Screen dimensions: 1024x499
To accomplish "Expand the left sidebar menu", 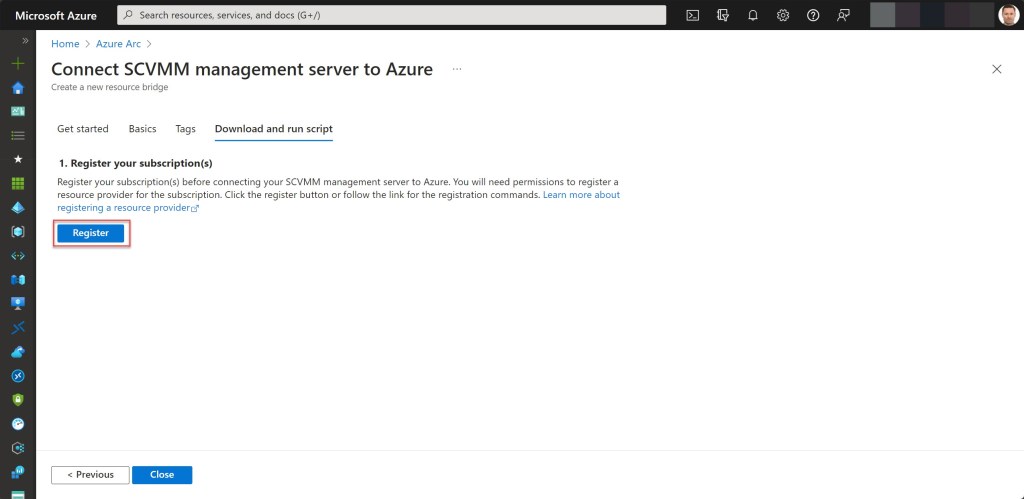I will 25,41.
